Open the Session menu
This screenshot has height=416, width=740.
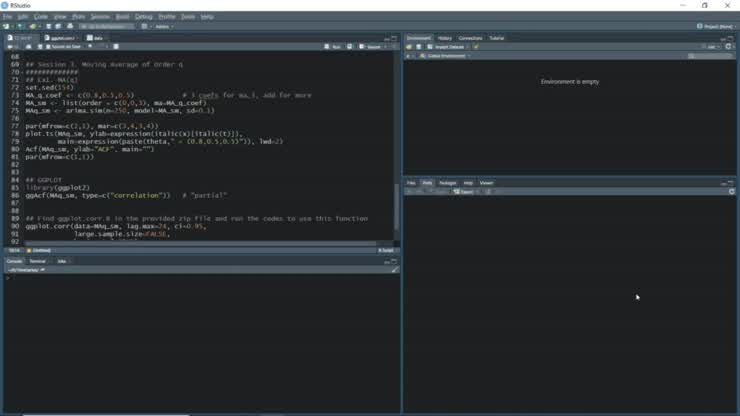point(100,17)
